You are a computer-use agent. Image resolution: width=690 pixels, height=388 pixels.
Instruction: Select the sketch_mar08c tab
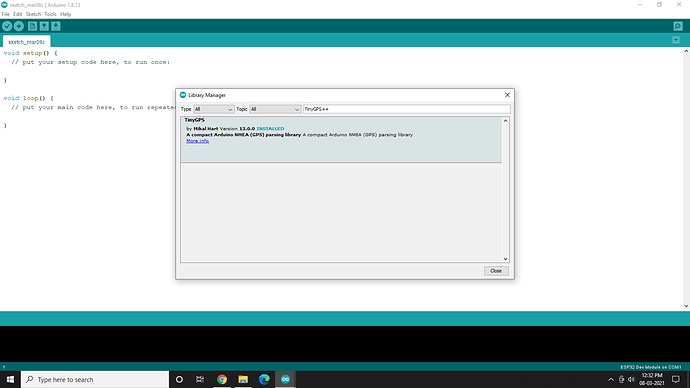coord(26,42)
